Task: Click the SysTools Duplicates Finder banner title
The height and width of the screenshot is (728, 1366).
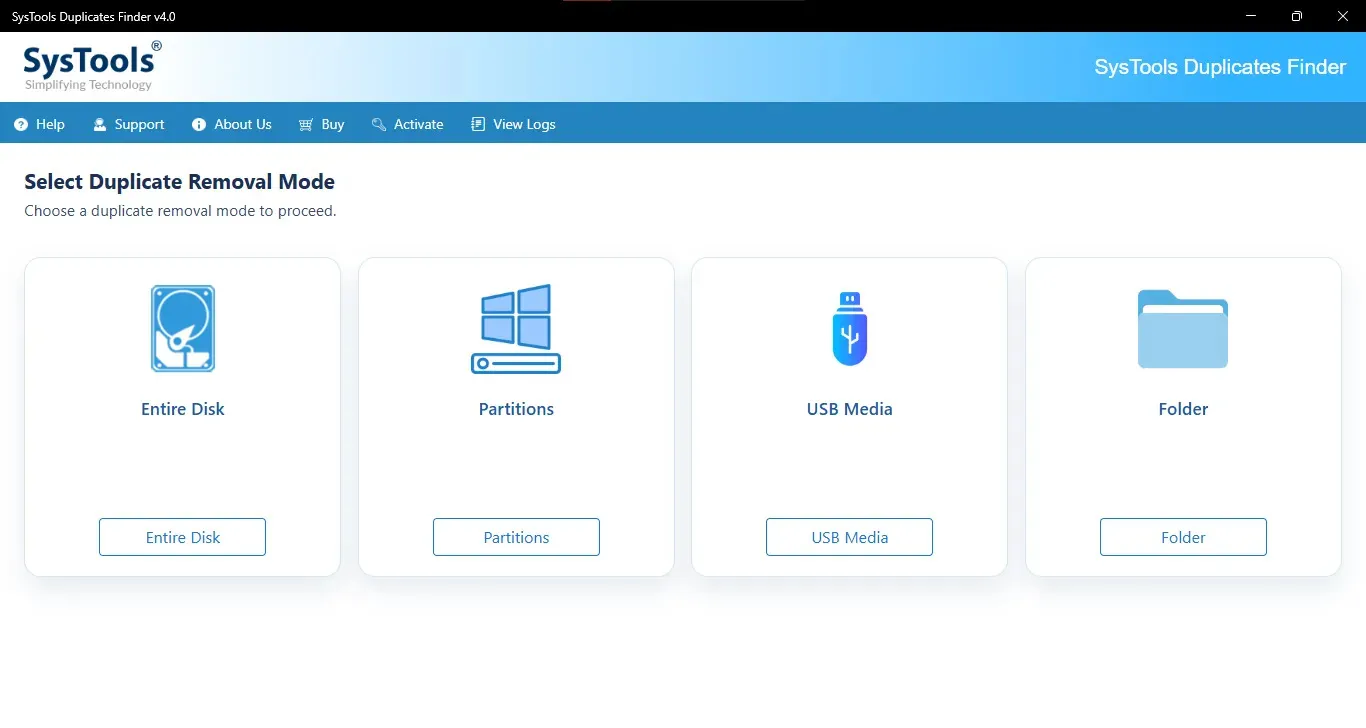Action: point(1220,67)
